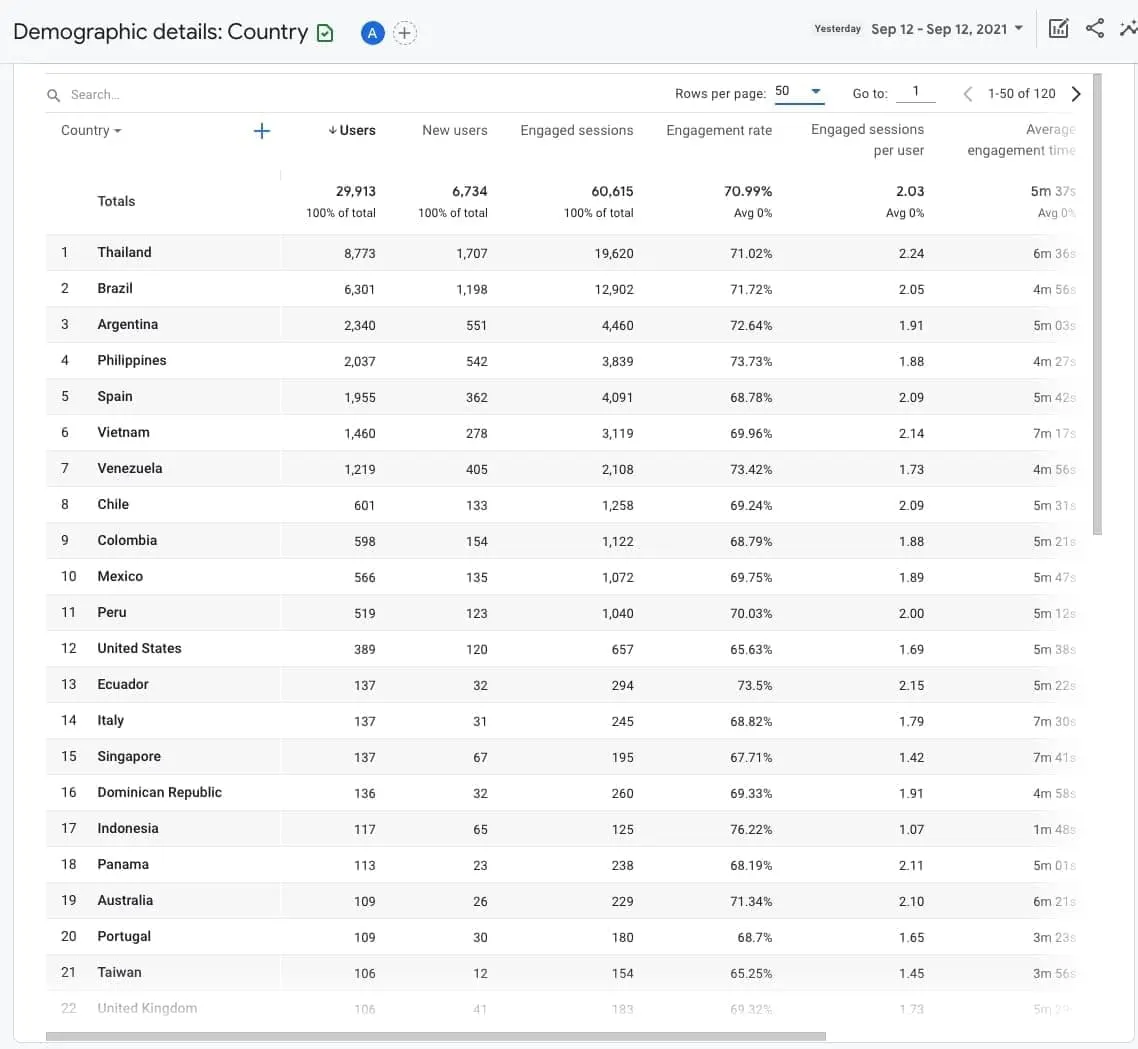Add secondary dimension with blue plus

[x=261, y=131]
